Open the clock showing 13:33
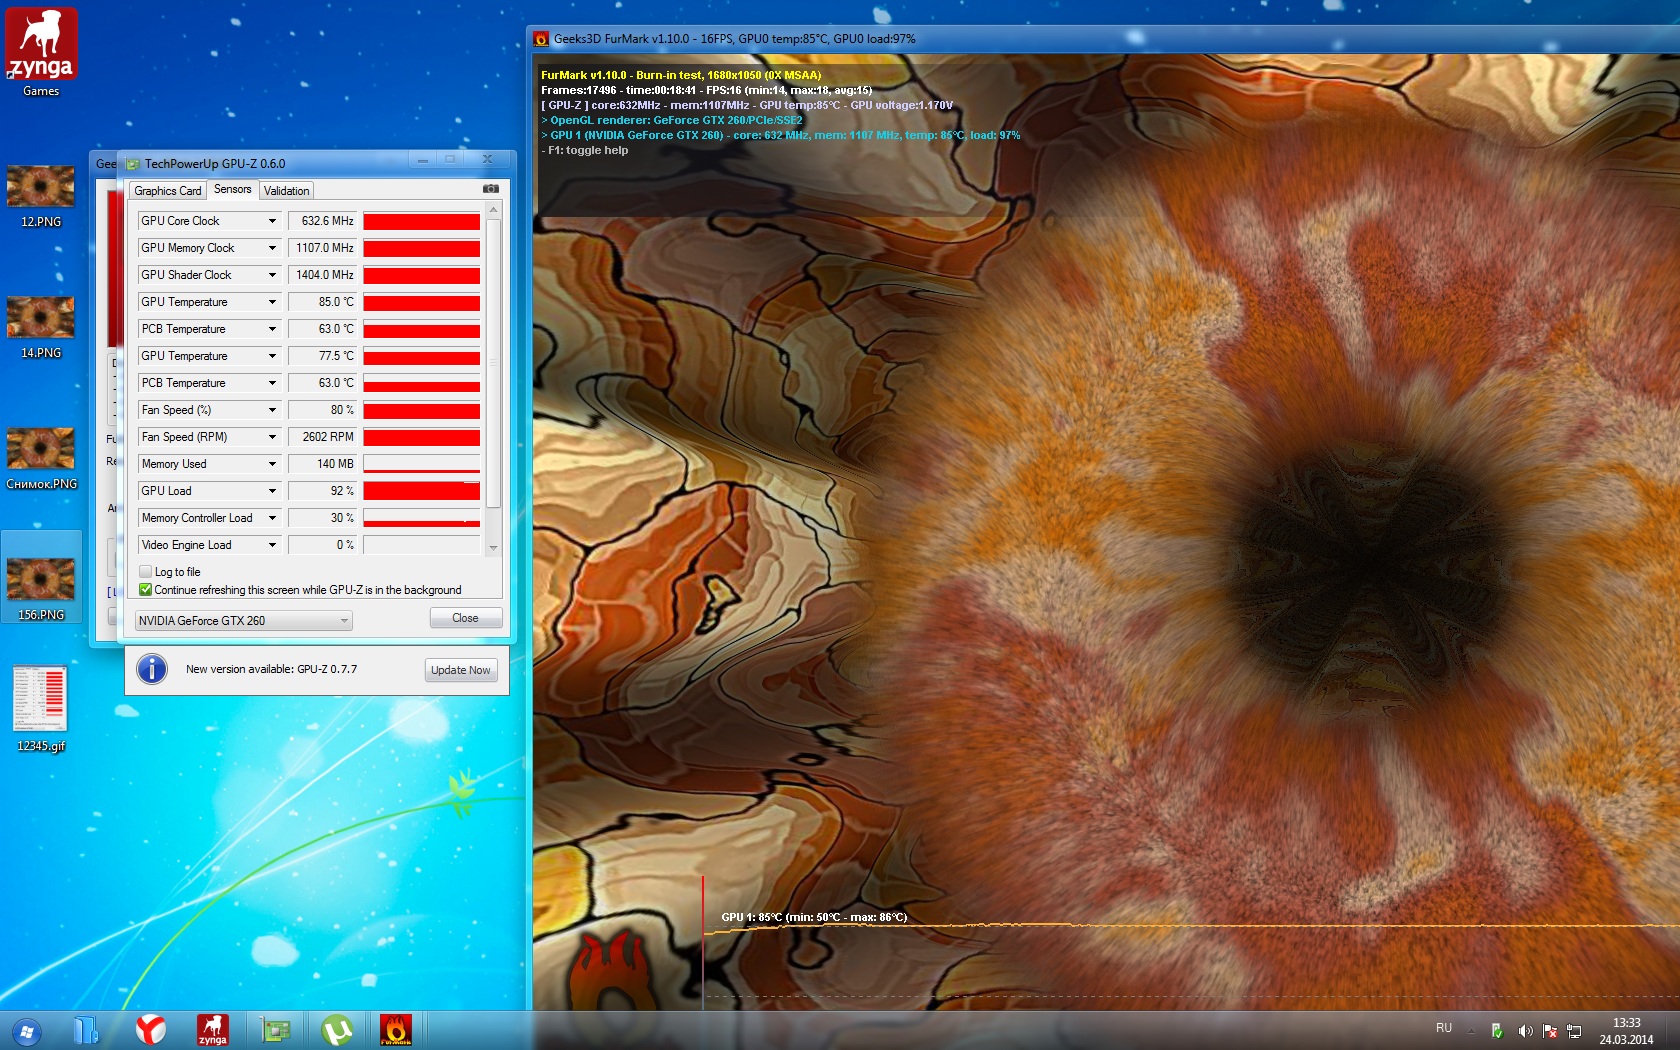 click(x=1626, y=1031)
